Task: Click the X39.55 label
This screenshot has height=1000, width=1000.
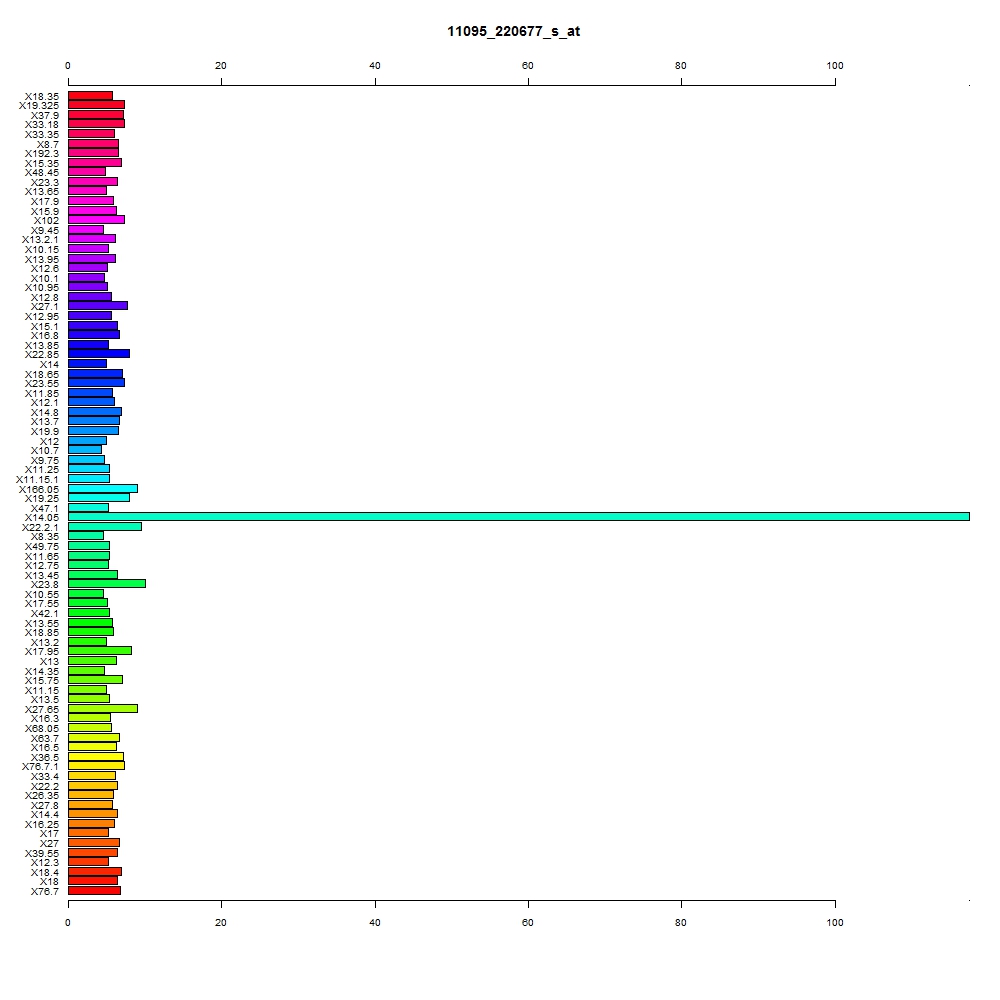Action: click(41, 854)
